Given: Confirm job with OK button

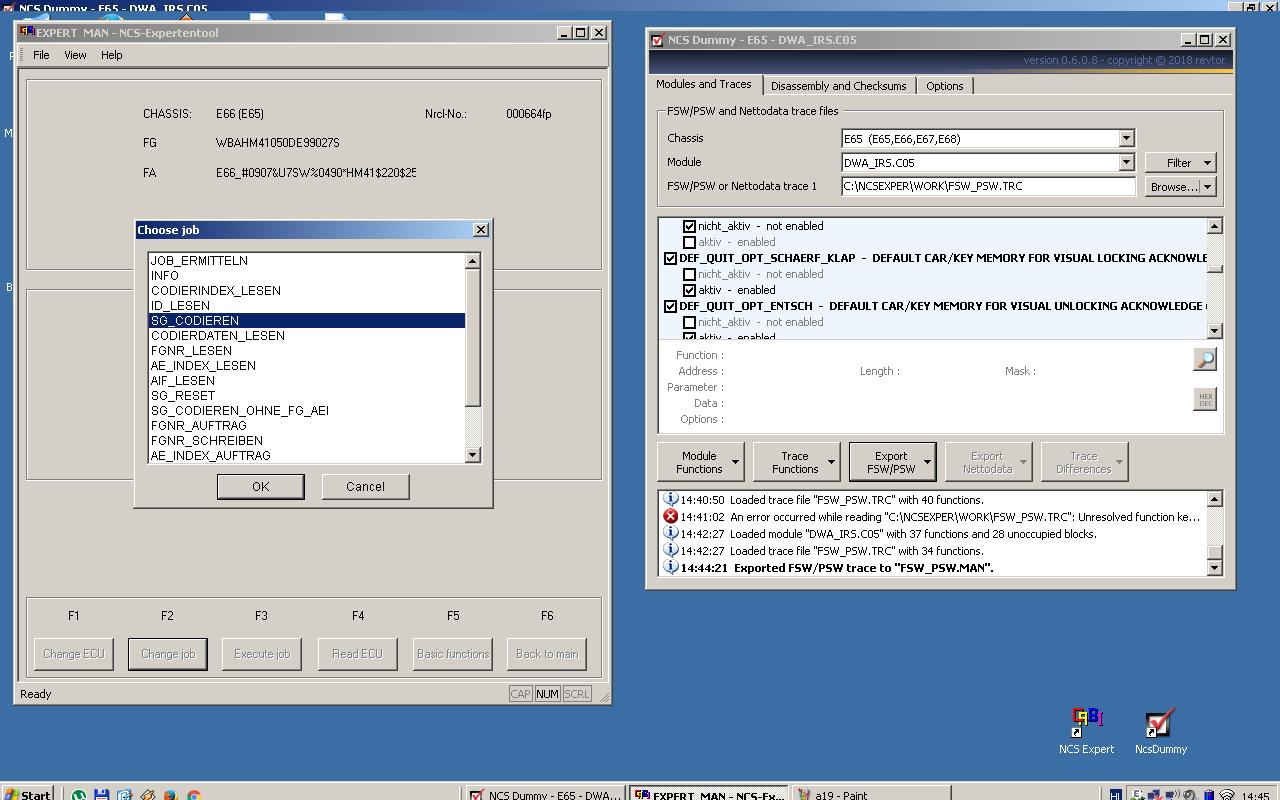Looking at the screenshot, I should pyautogui.click(x=260, y=486).
